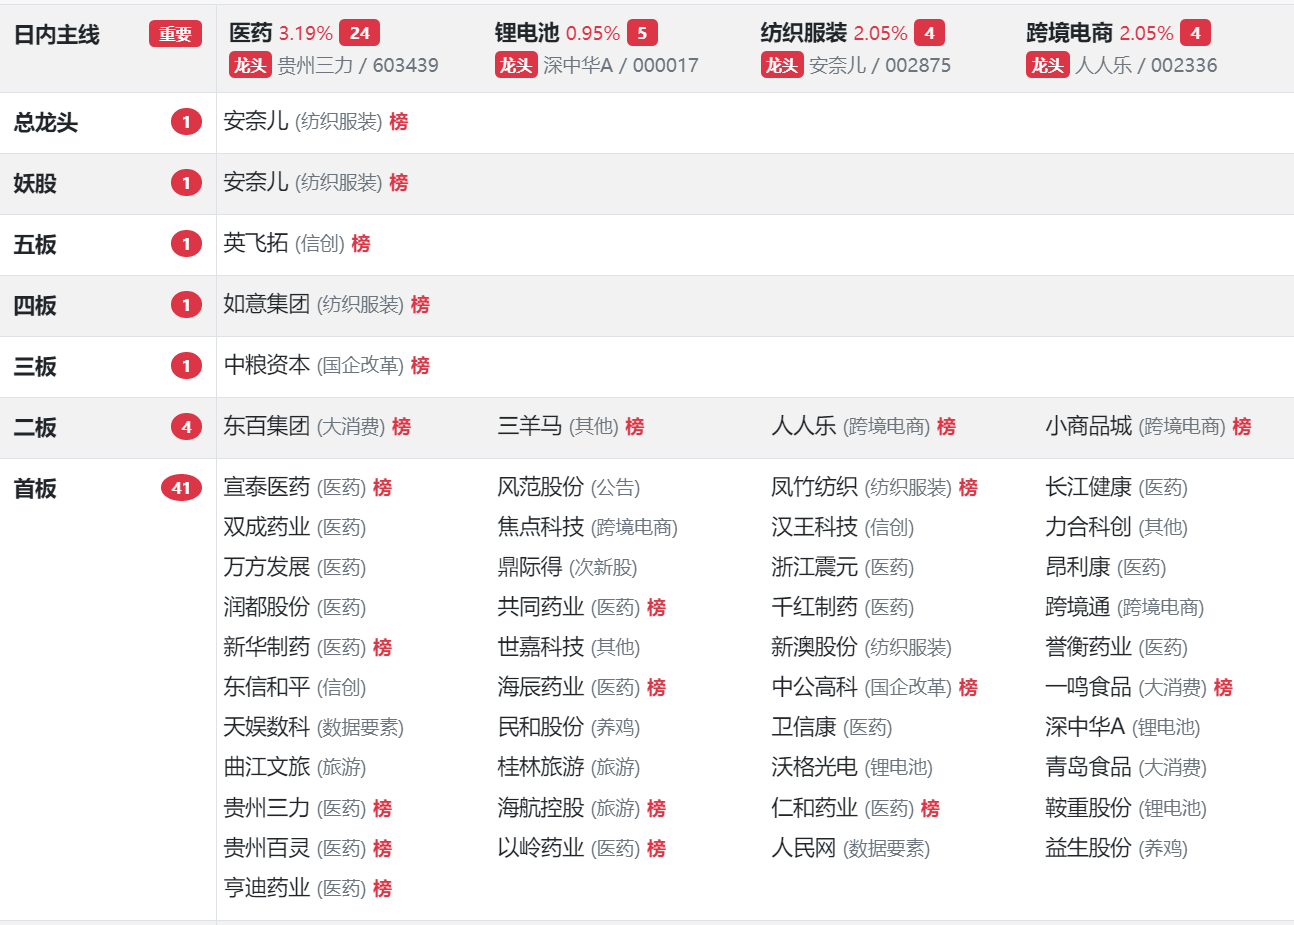Image resolution: width=1294 pixels, height=925 pixels.
Task: Open stock 曲江文旅
Action: point(267,768)
